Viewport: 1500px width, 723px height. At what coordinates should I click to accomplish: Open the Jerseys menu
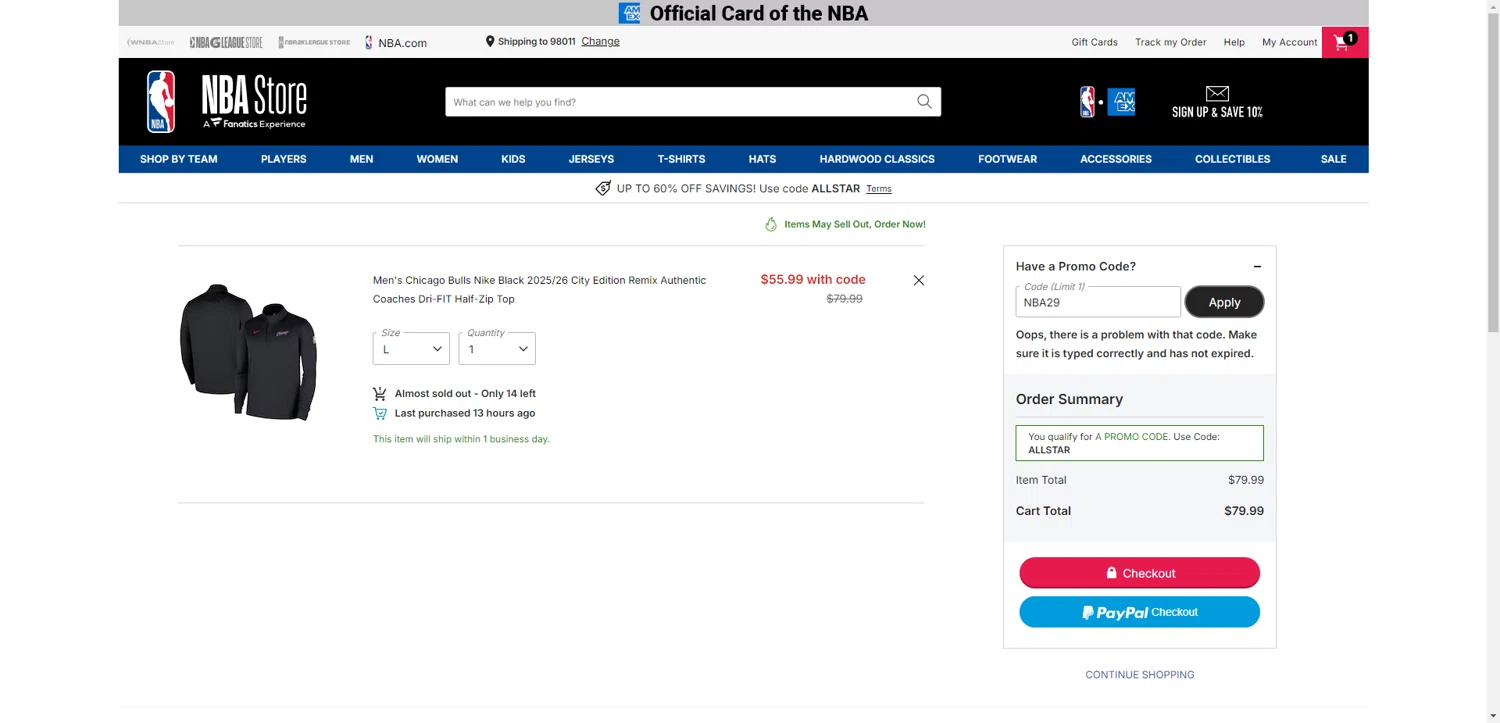pyautogui.click(x=591, y=159)
